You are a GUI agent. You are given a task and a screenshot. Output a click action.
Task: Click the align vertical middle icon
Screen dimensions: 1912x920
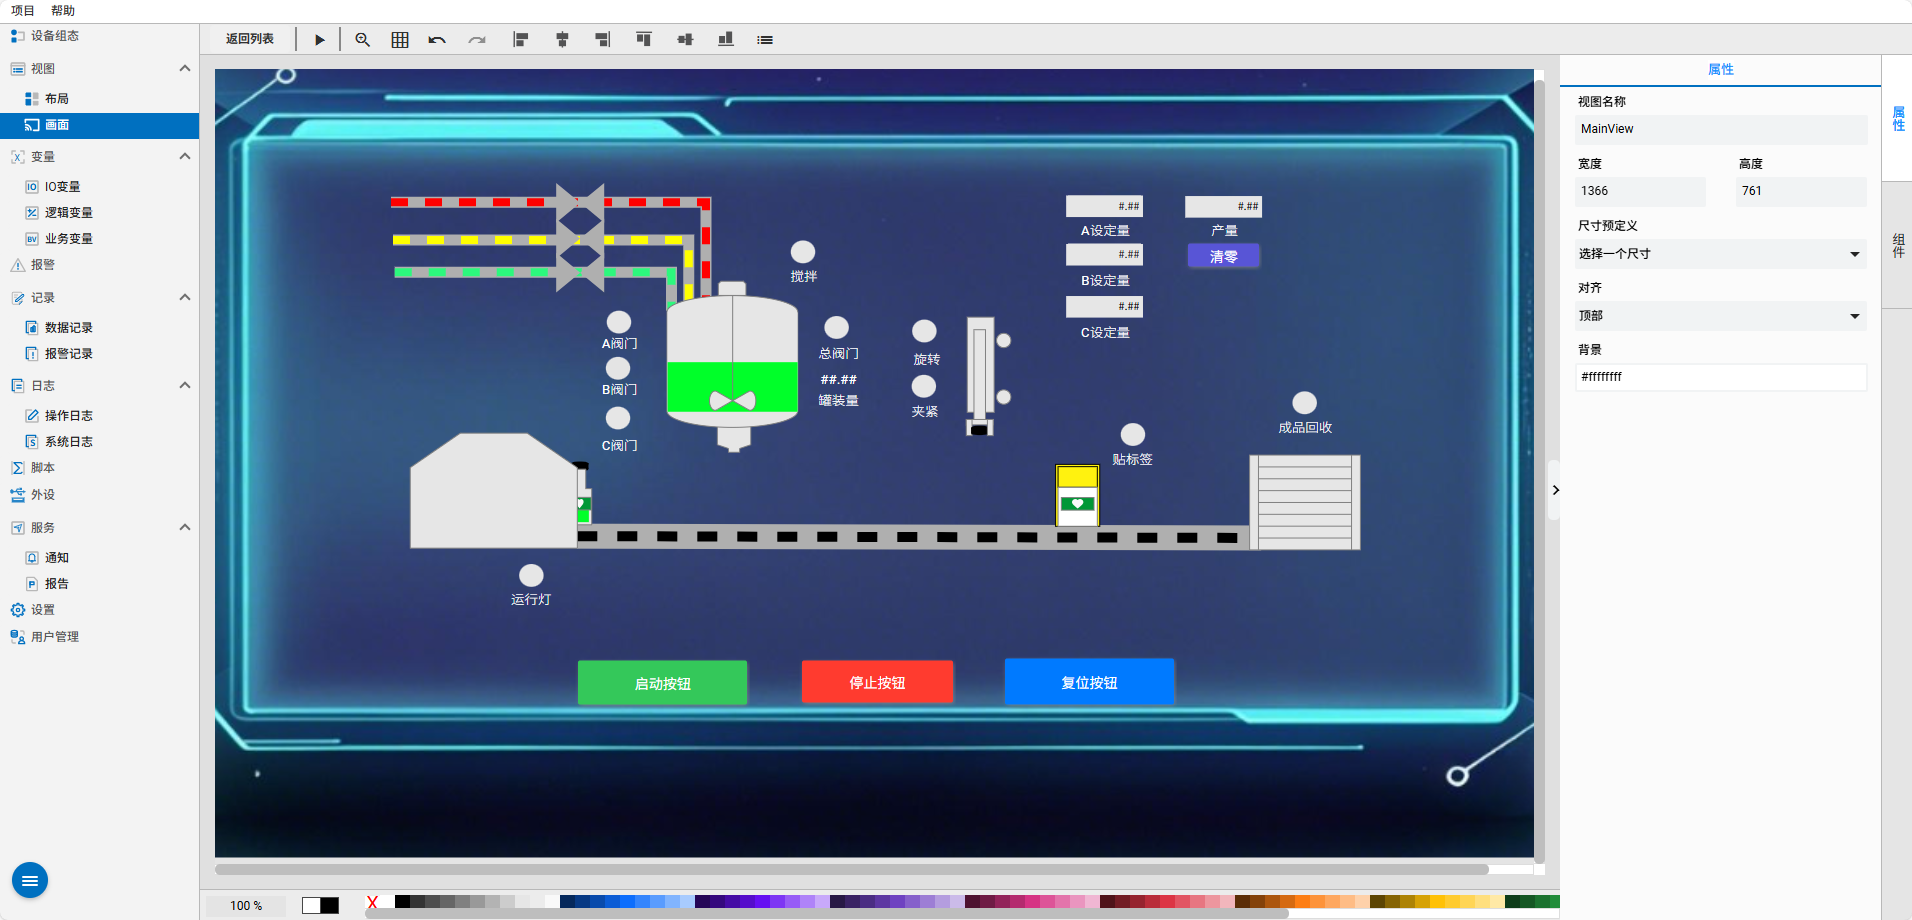pos(685,40)
